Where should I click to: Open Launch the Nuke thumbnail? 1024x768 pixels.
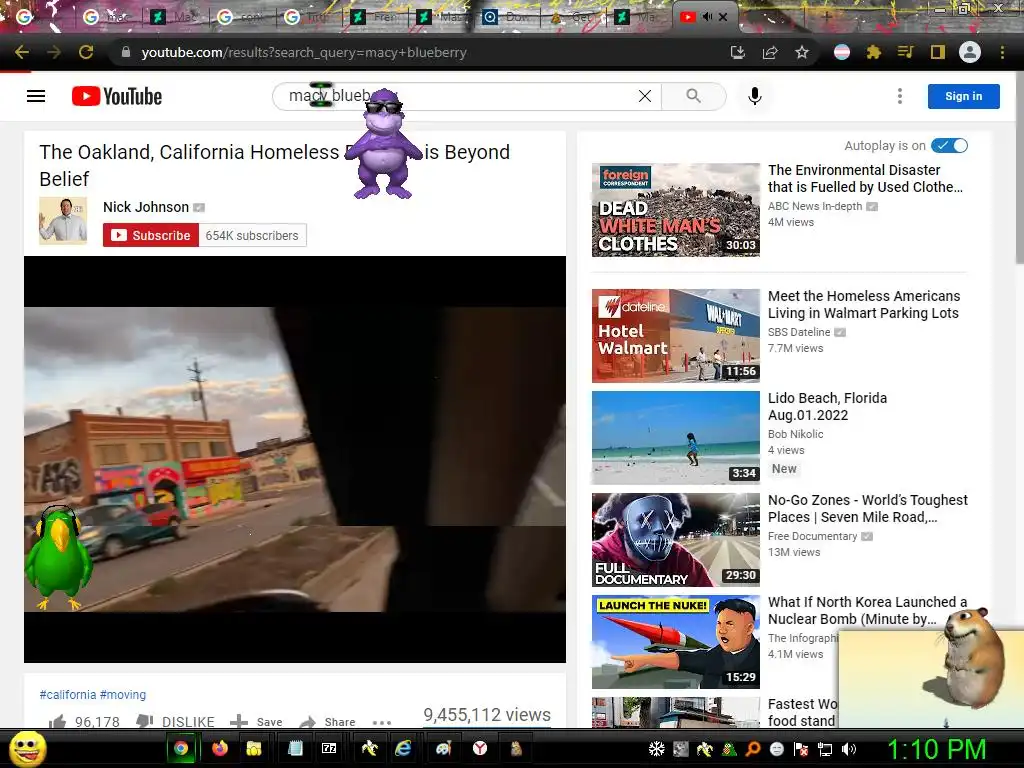[x=676, y=642]
